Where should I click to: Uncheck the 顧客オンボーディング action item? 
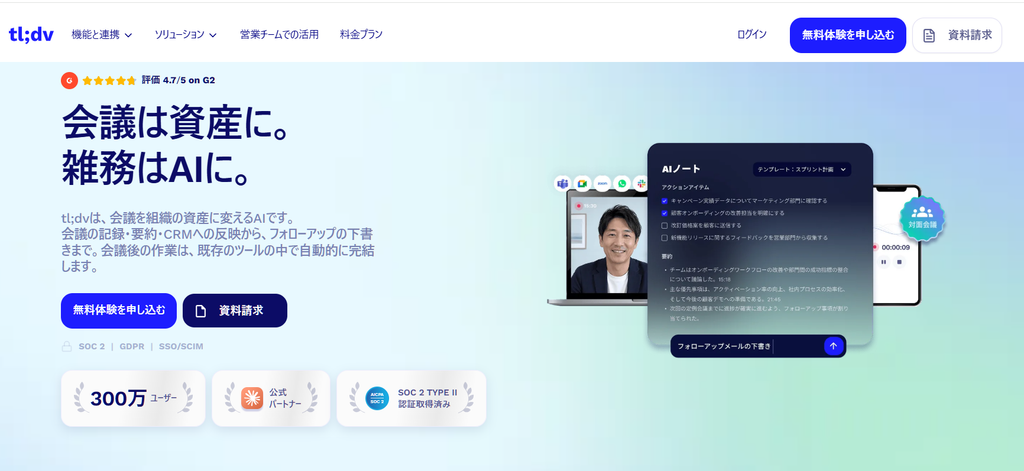click(665, 213)
